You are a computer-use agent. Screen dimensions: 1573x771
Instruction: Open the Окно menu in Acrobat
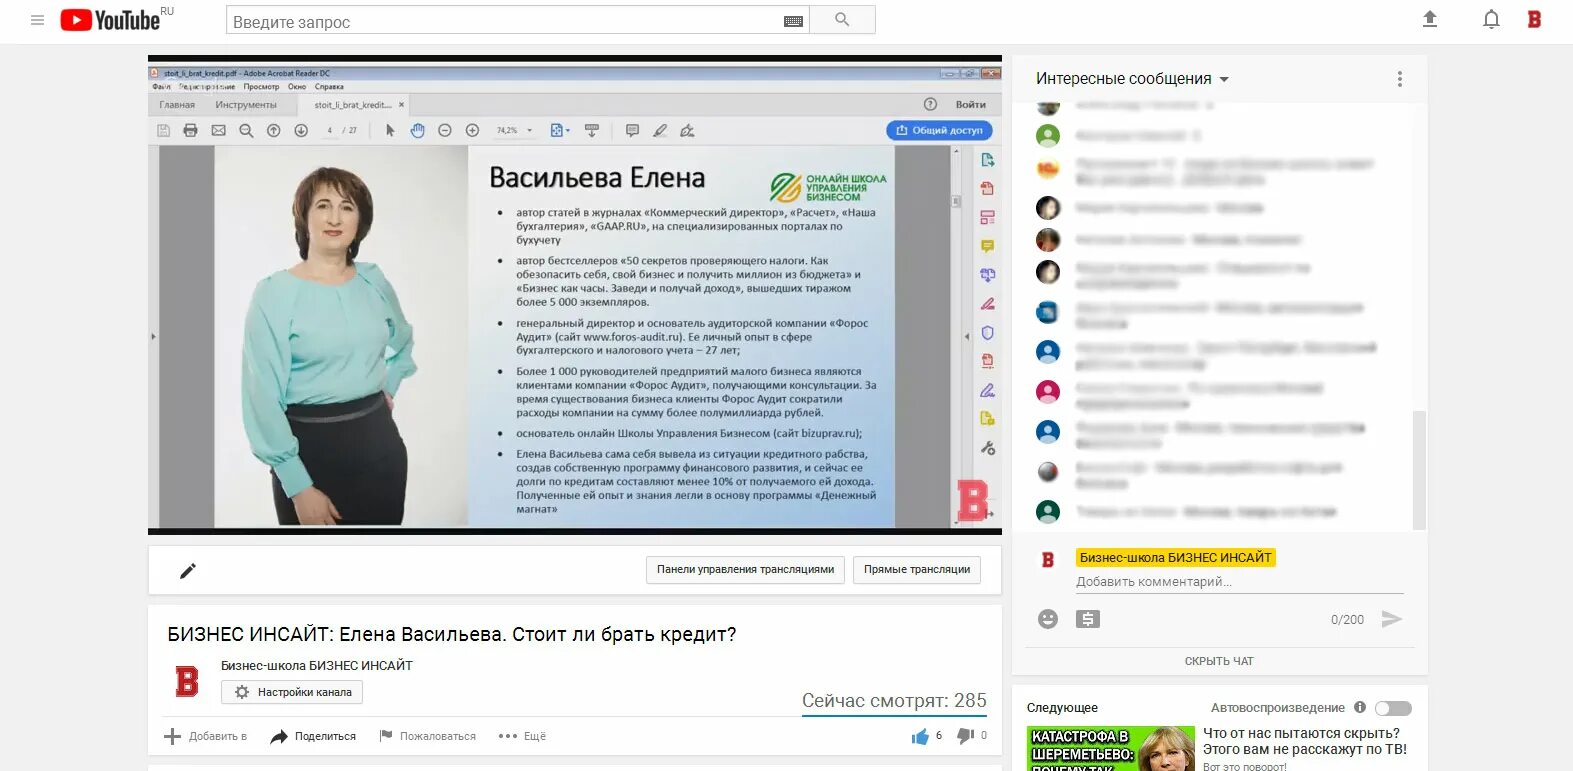coord(297,87)
